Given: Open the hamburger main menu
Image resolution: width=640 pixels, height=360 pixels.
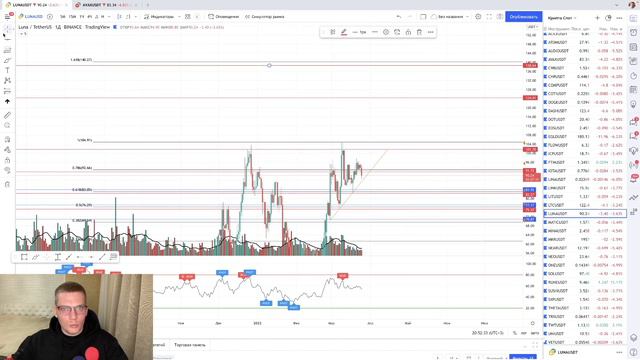Looking at the screenshot, I should [7, 17].
